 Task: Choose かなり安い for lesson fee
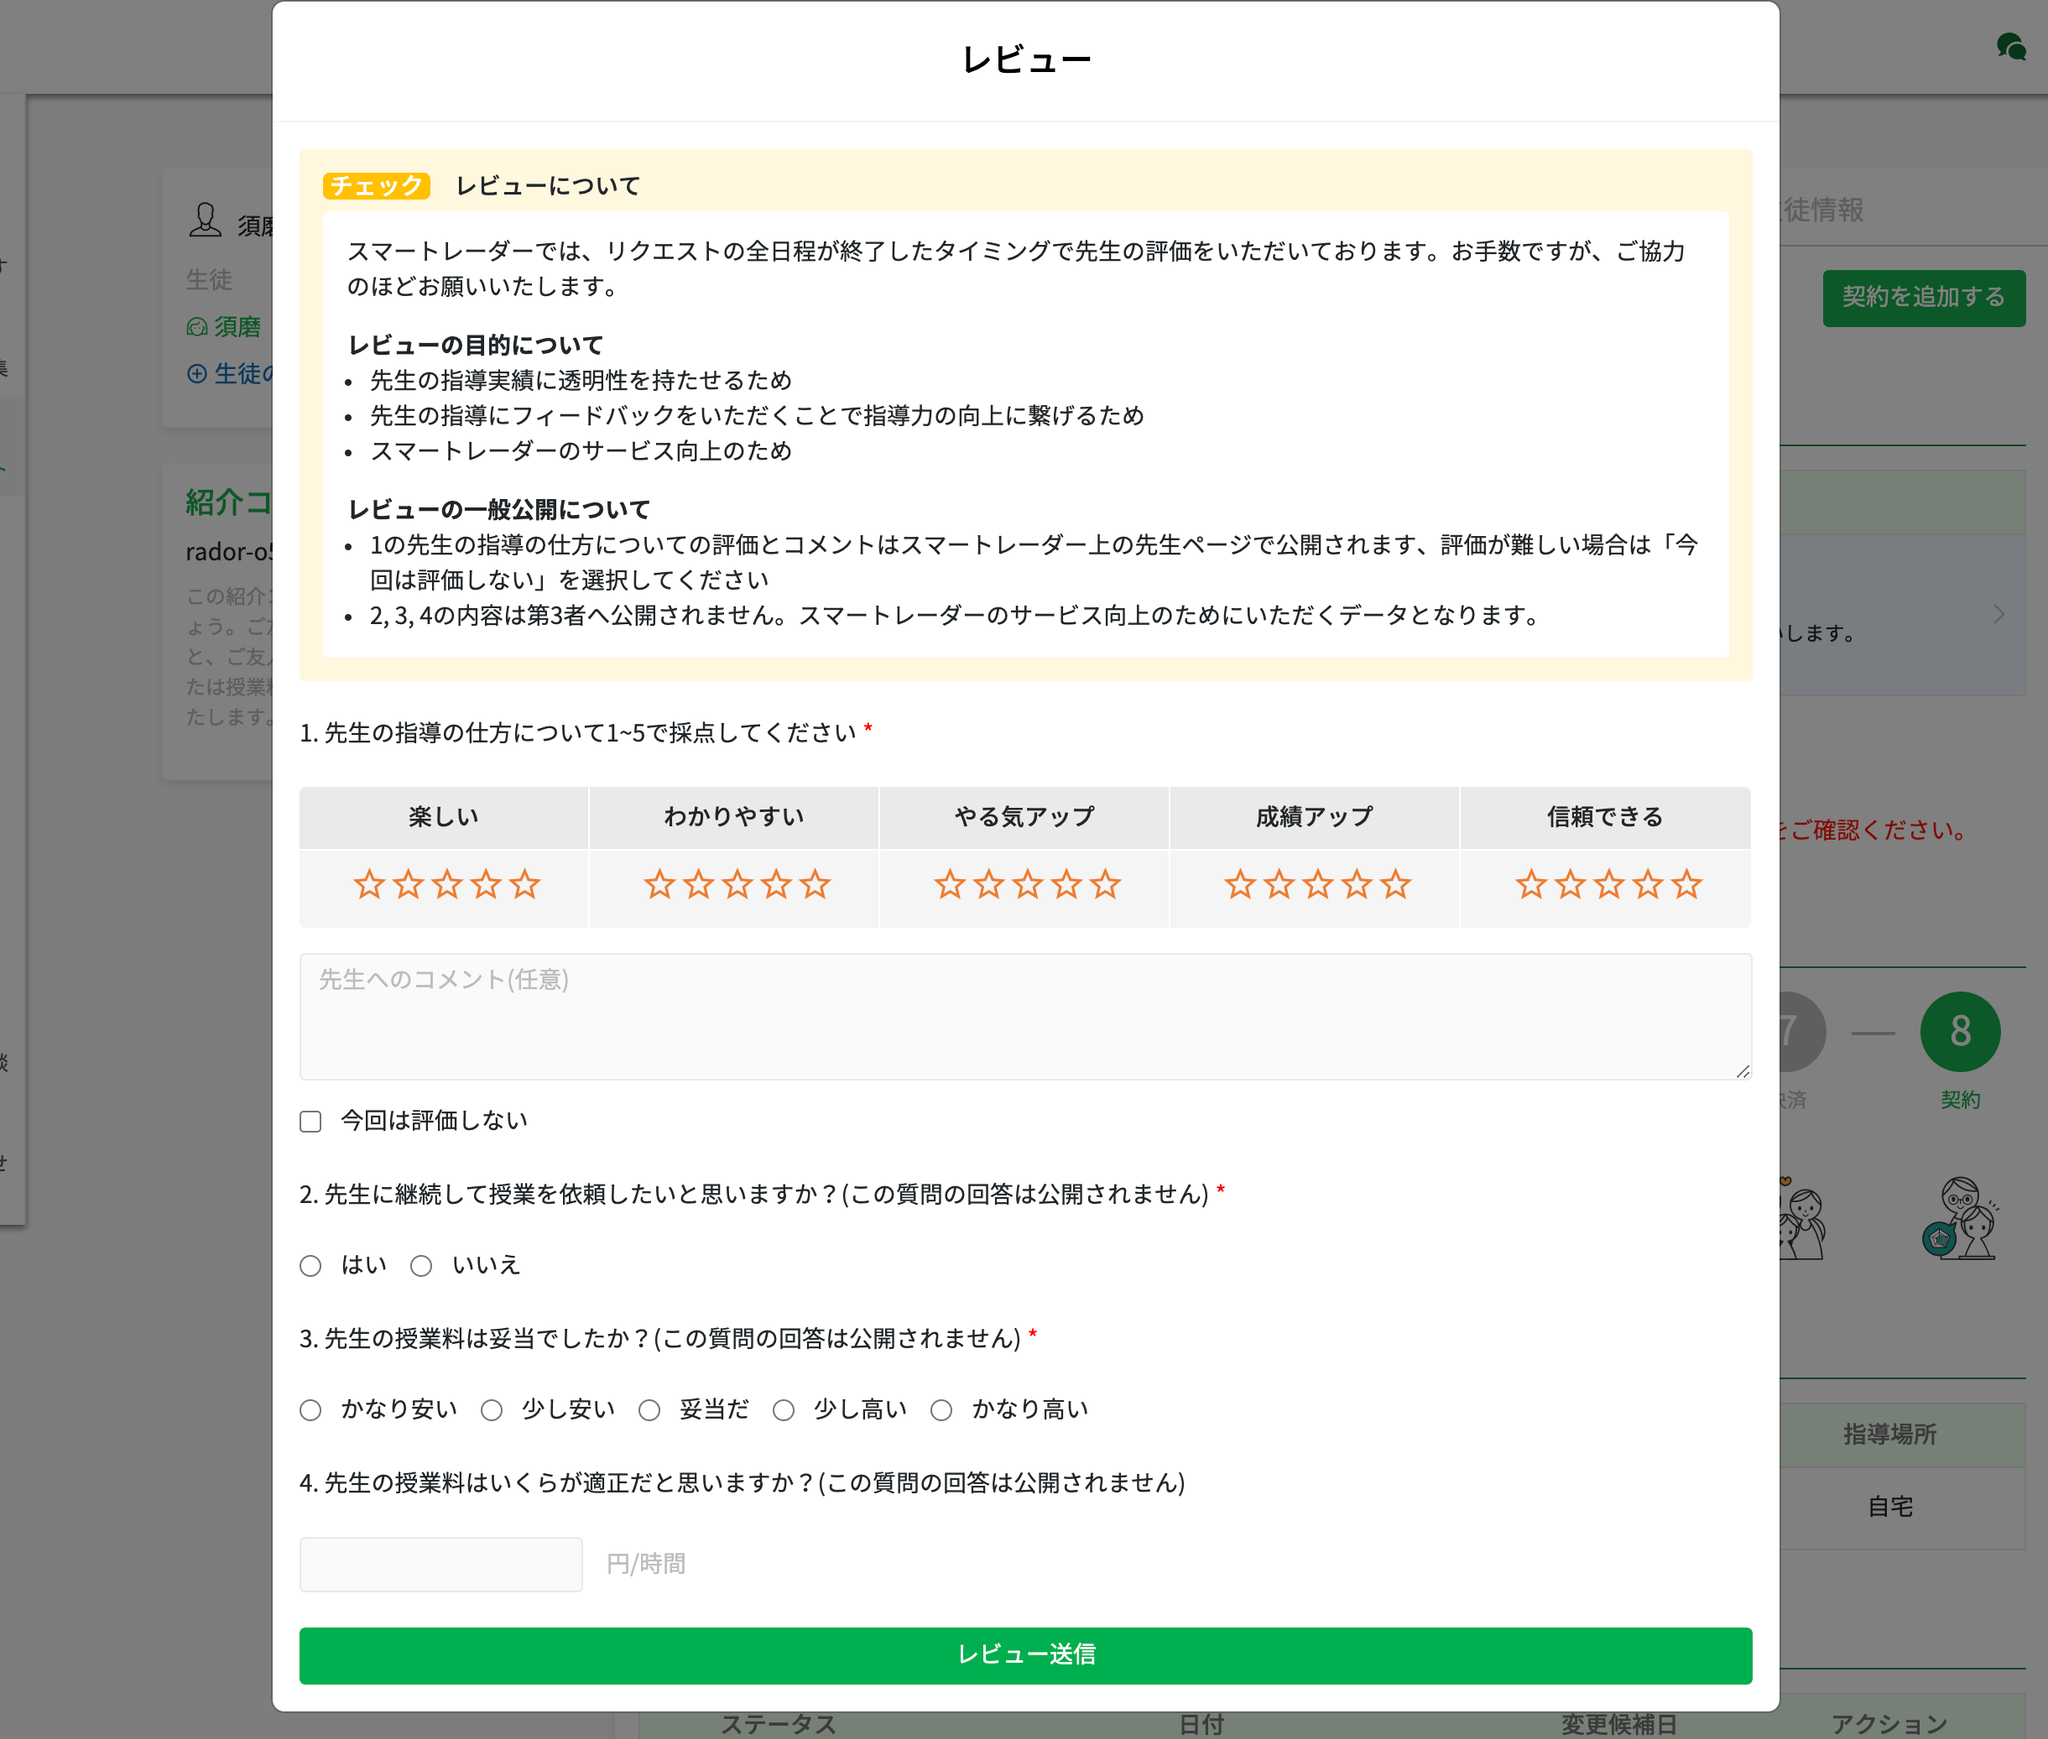tap(311, 1410)
